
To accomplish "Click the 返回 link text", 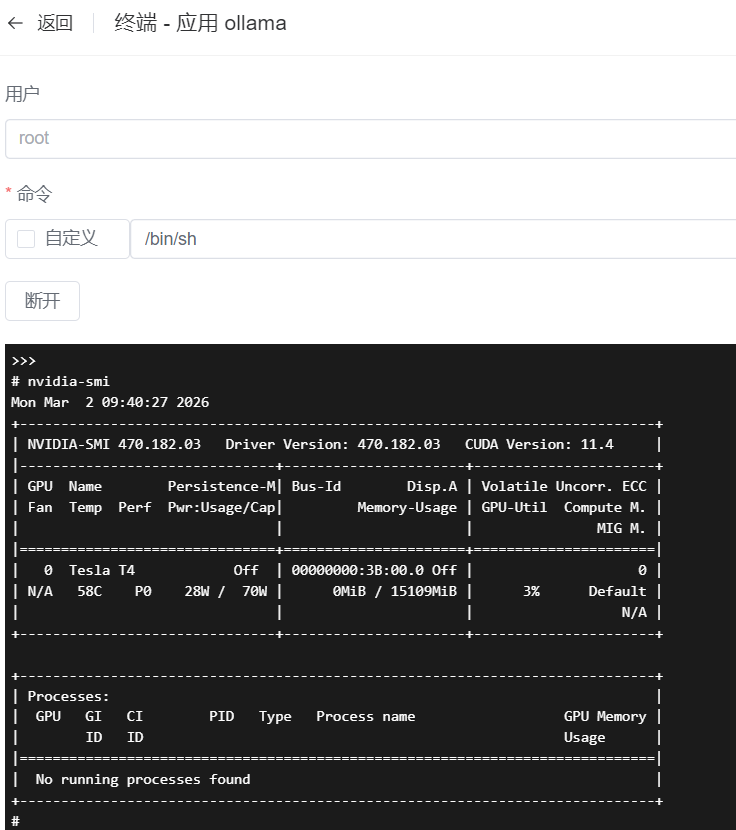I will pyautogui.click(x=55, y=23).
